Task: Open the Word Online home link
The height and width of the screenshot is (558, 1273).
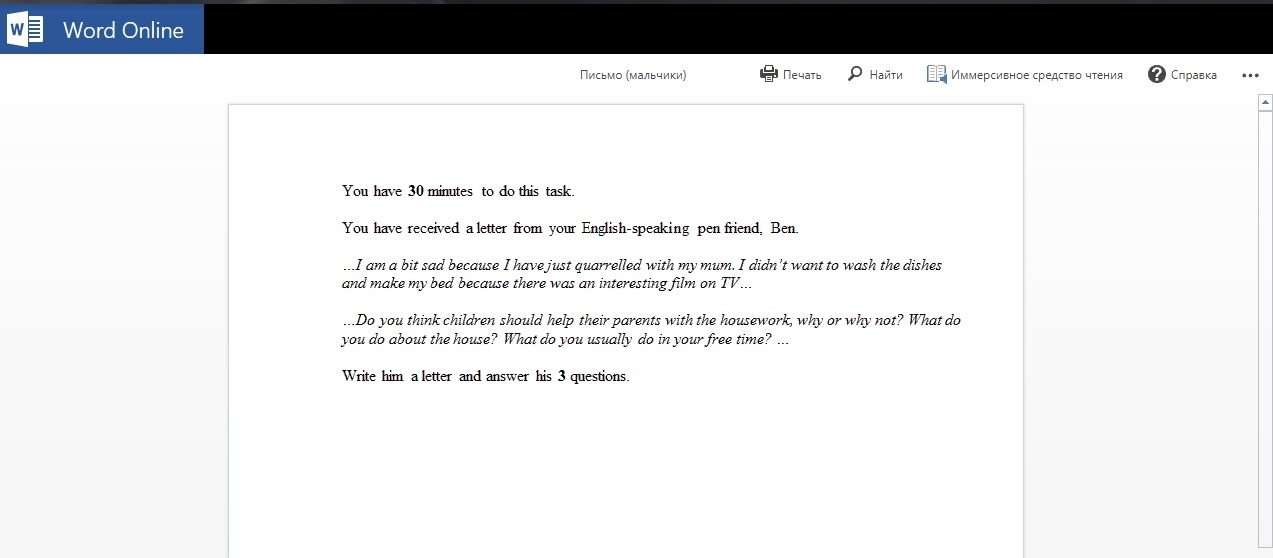Action: coord(123,30)
